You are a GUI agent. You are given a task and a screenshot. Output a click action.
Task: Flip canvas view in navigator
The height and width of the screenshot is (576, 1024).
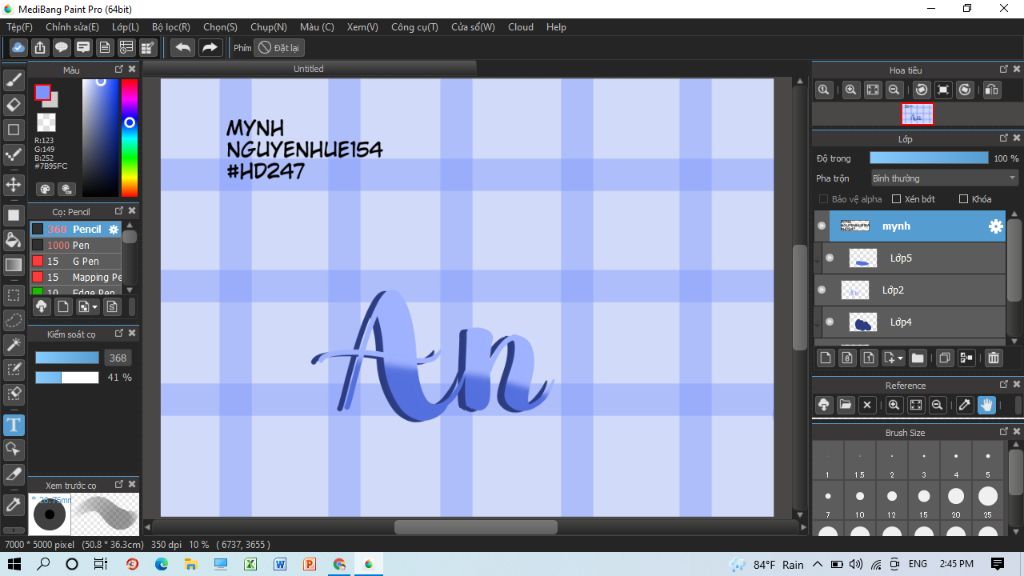[x=992, y=90]
